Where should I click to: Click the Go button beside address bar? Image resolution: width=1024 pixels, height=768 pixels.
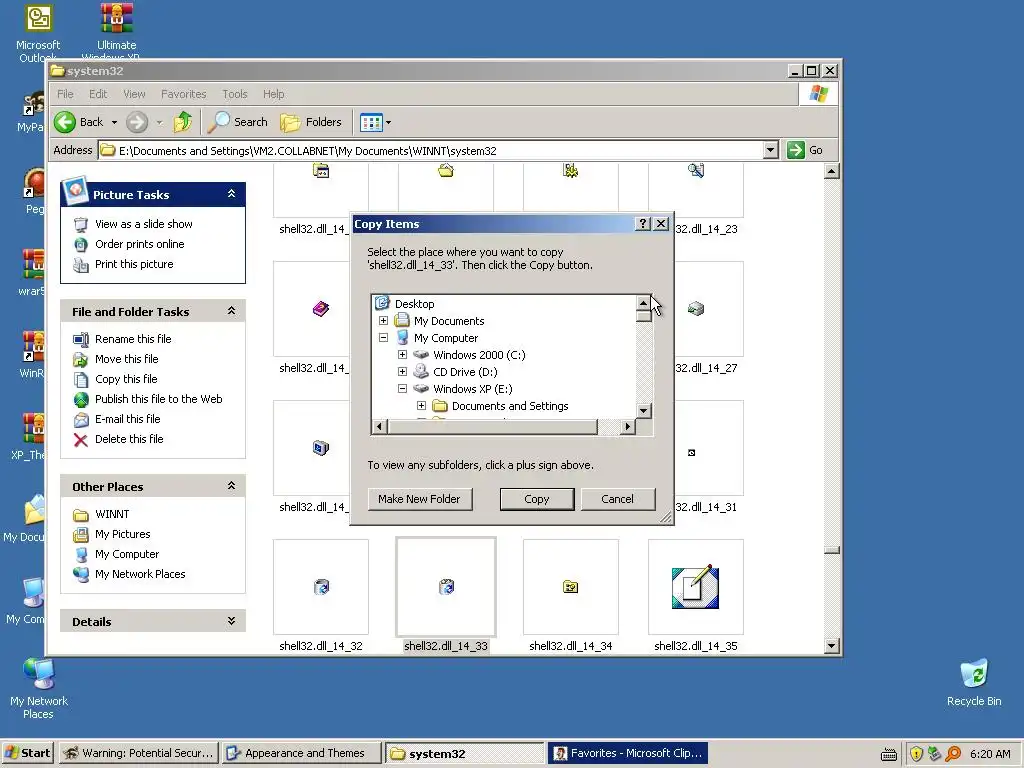point(805,150)
